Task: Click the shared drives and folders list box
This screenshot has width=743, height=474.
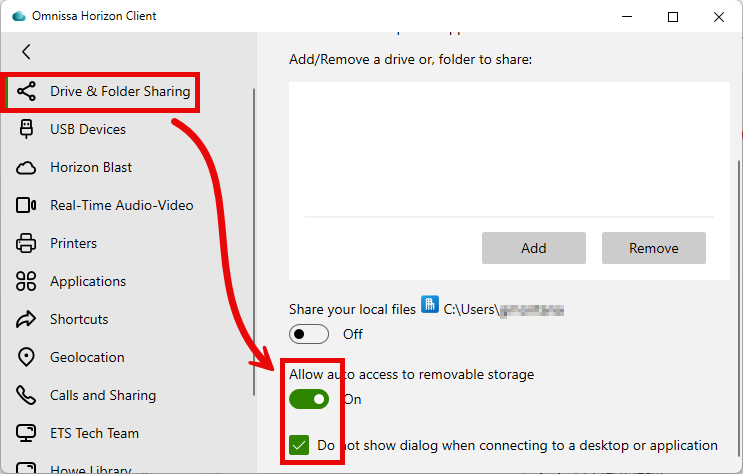Action: click(509, 150)
